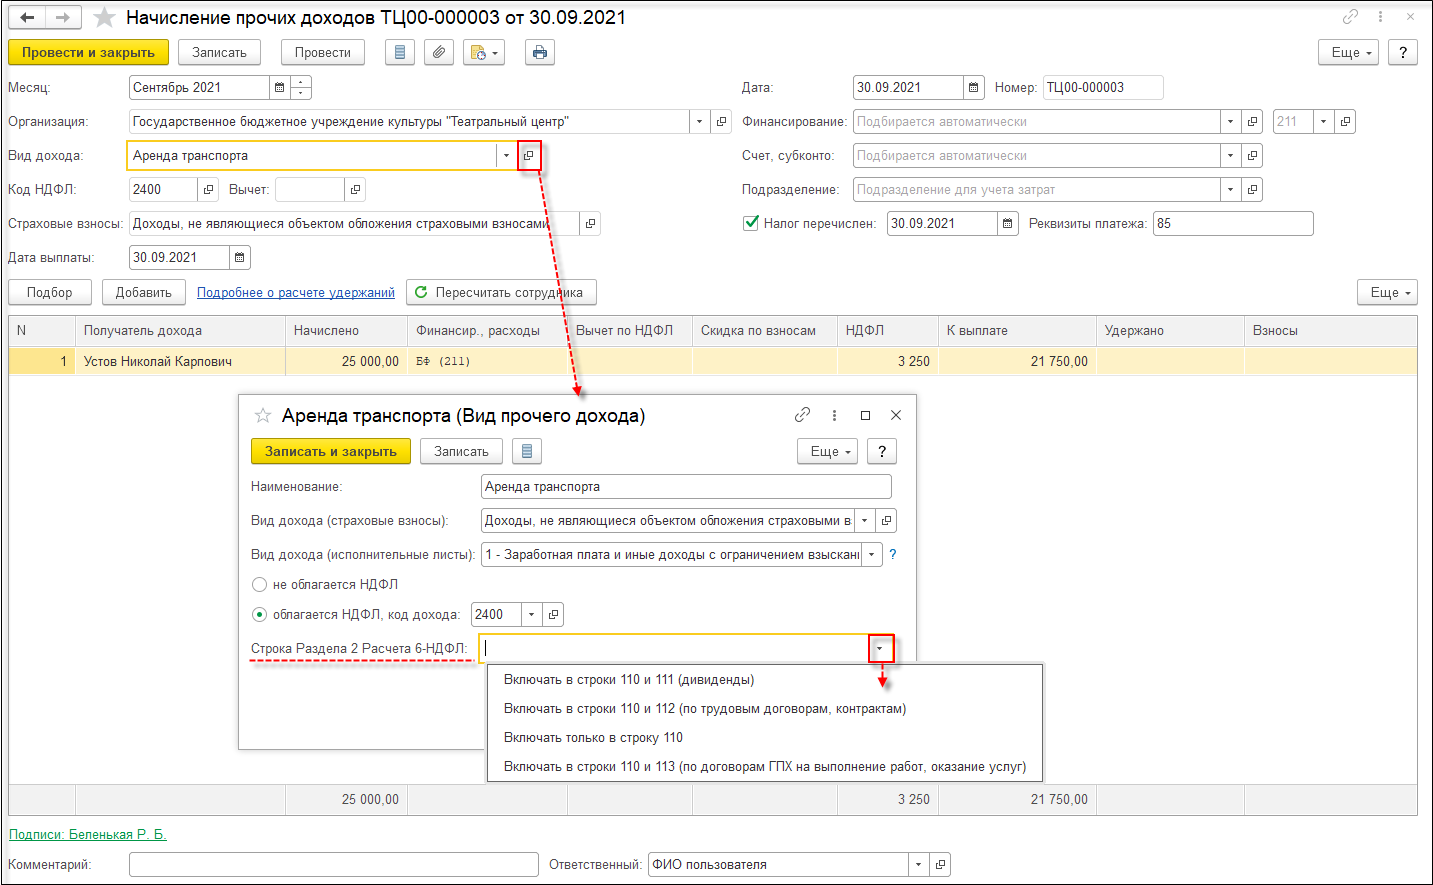
Task: Open calendar for Дата выплаты field
Action: point(239,258)
